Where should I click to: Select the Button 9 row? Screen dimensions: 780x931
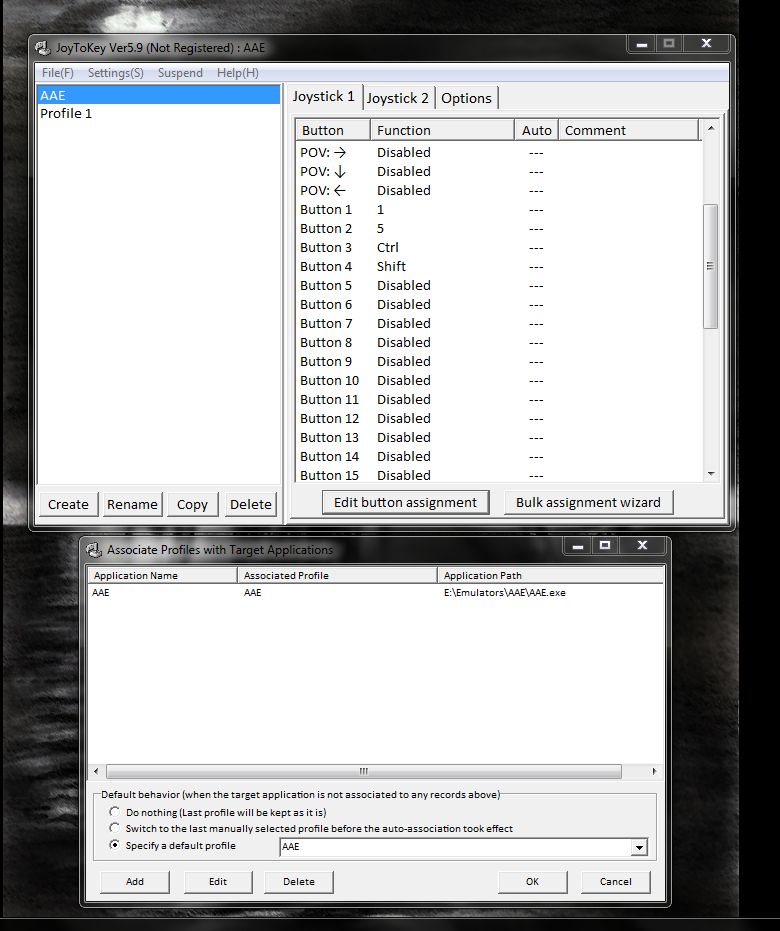pos(499,362)
